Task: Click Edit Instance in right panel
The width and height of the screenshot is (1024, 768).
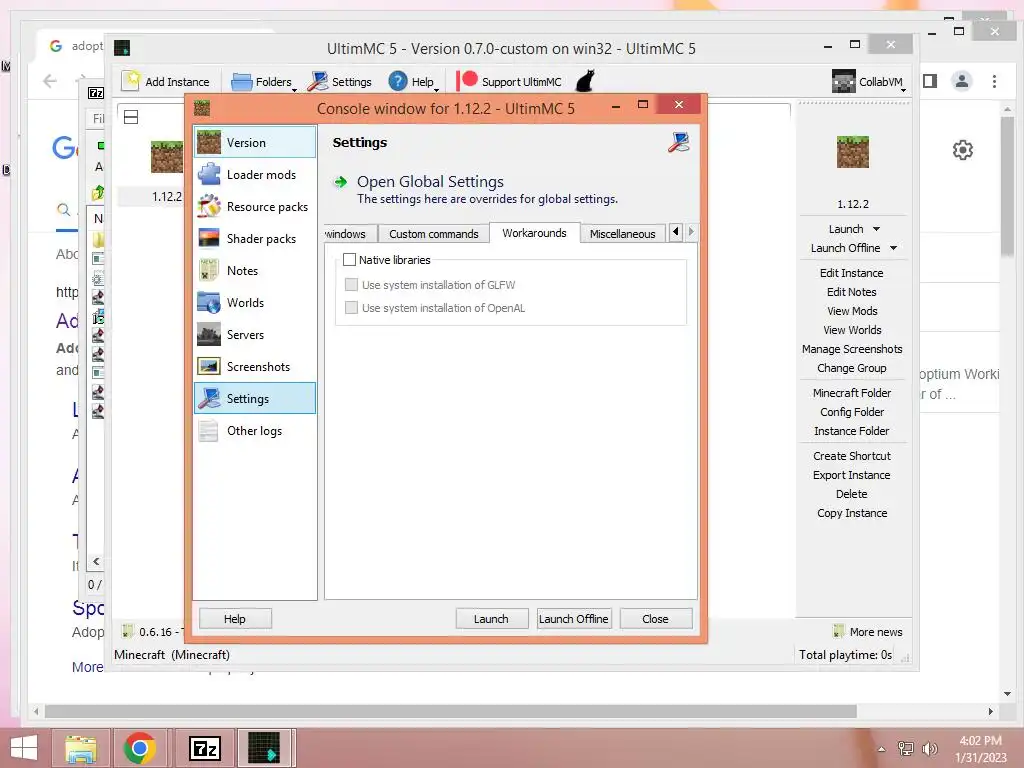Action: tap(852, 273)
